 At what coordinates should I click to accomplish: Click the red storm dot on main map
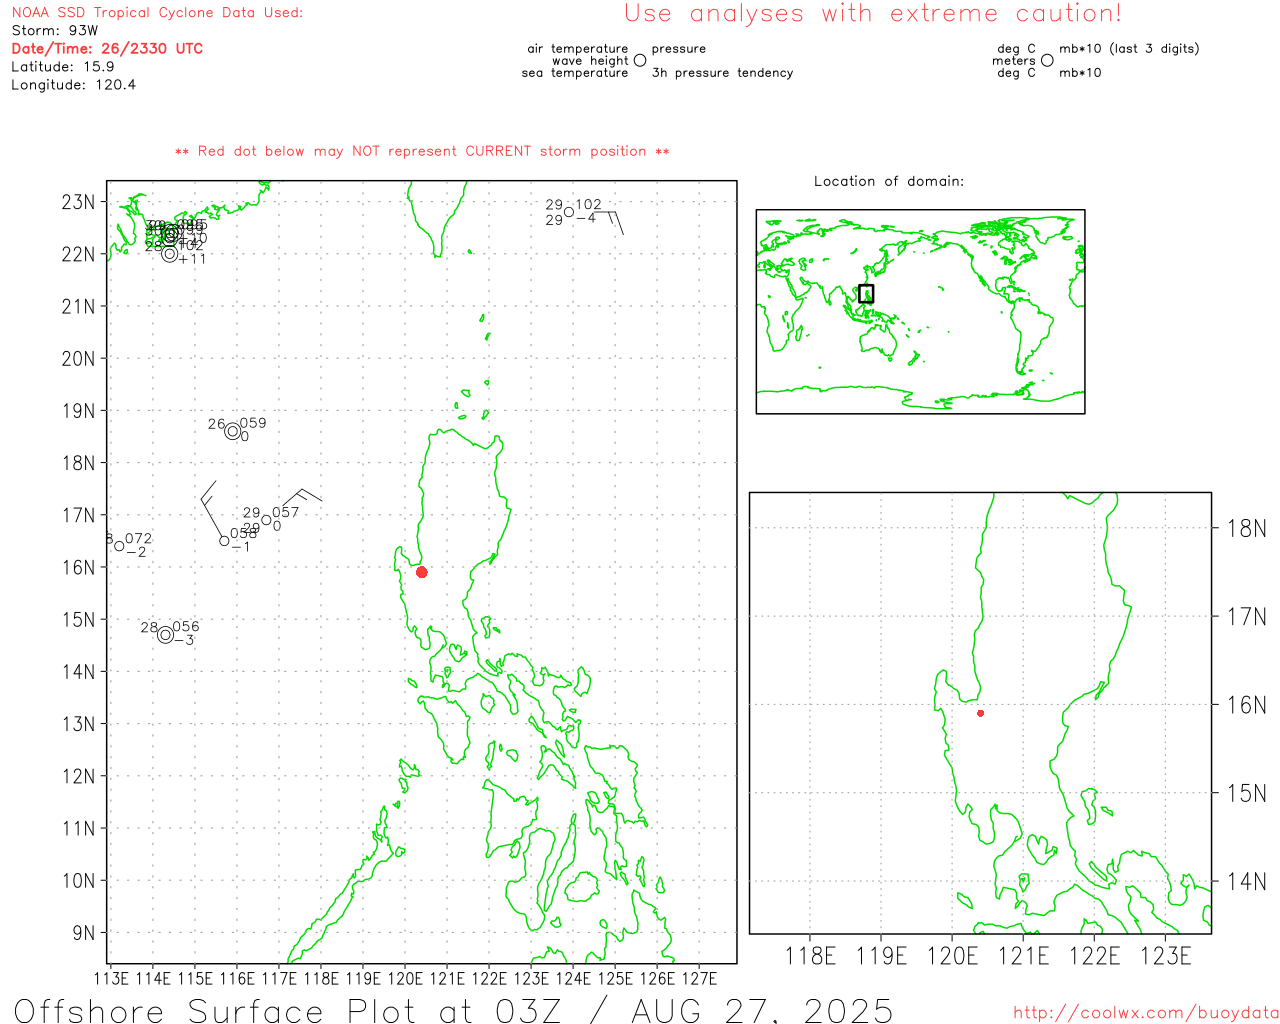click(x=421, y=572)
